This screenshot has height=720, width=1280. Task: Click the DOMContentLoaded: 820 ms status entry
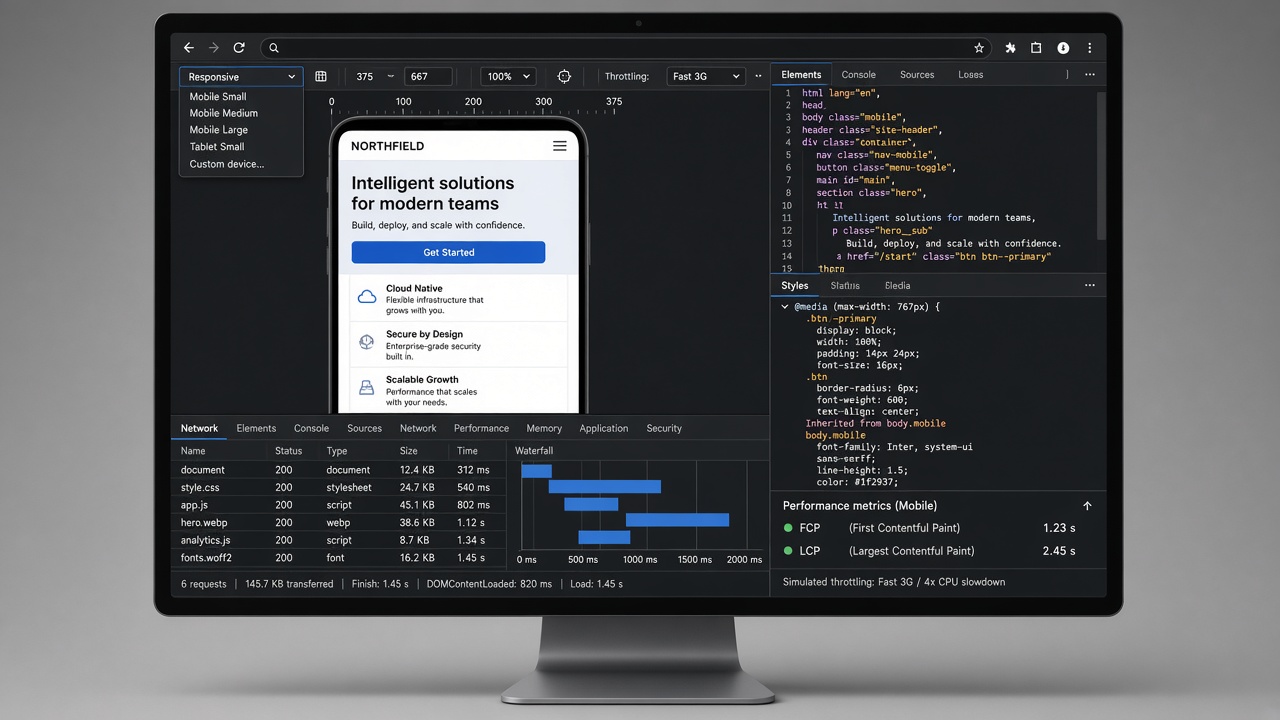click(x=489, y=584)
